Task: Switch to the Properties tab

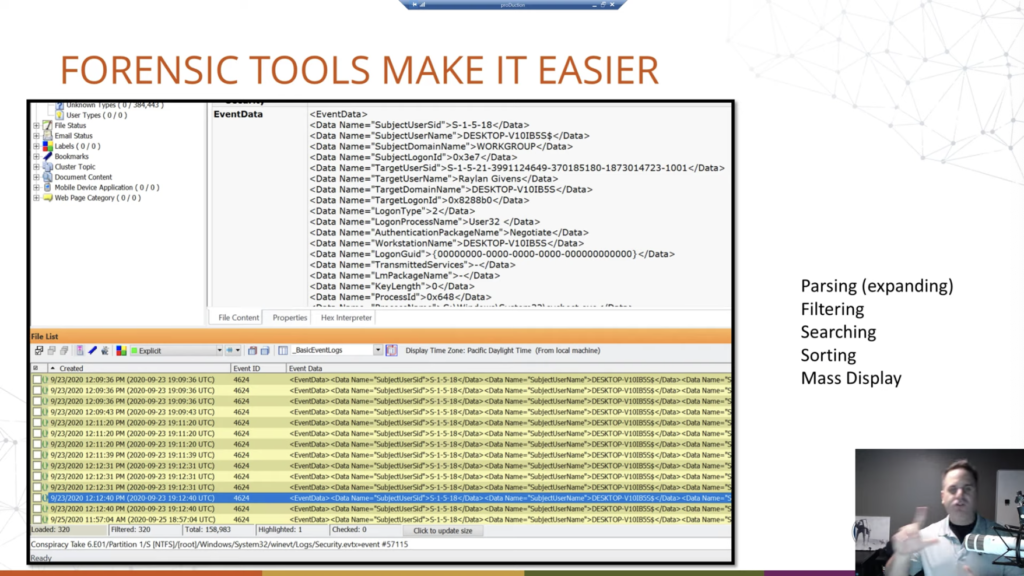Action: pos(289,317)
